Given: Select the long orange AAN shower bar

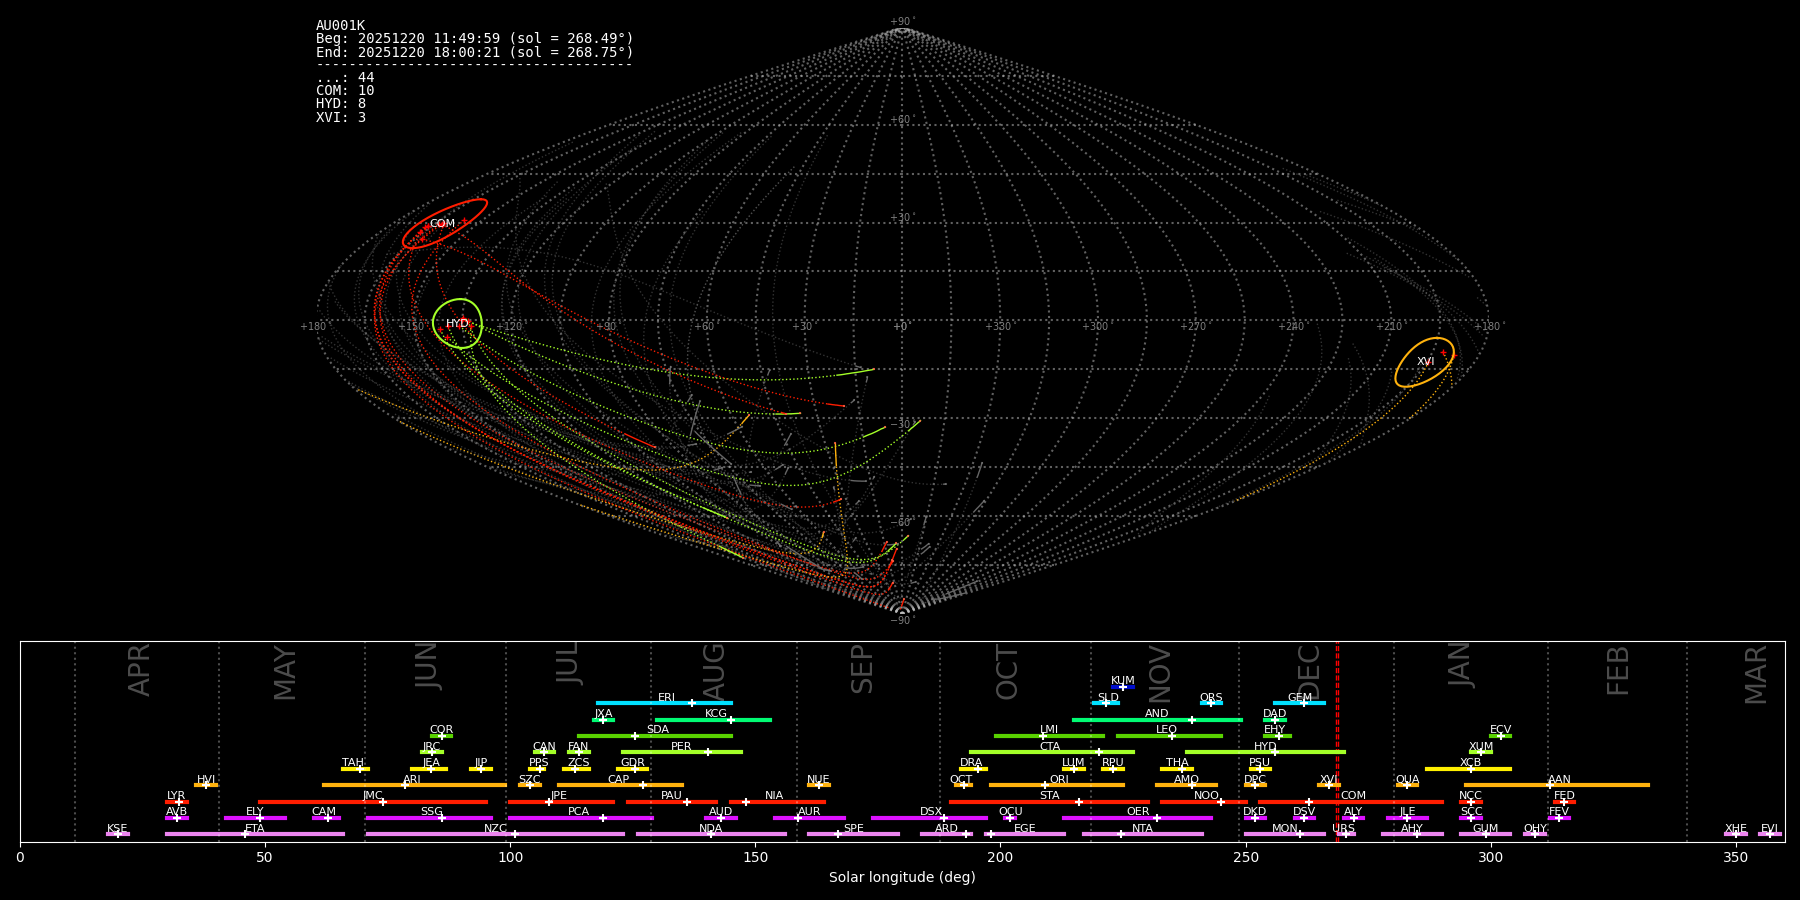Looking at the screenshot, I should pos(1557,785).
